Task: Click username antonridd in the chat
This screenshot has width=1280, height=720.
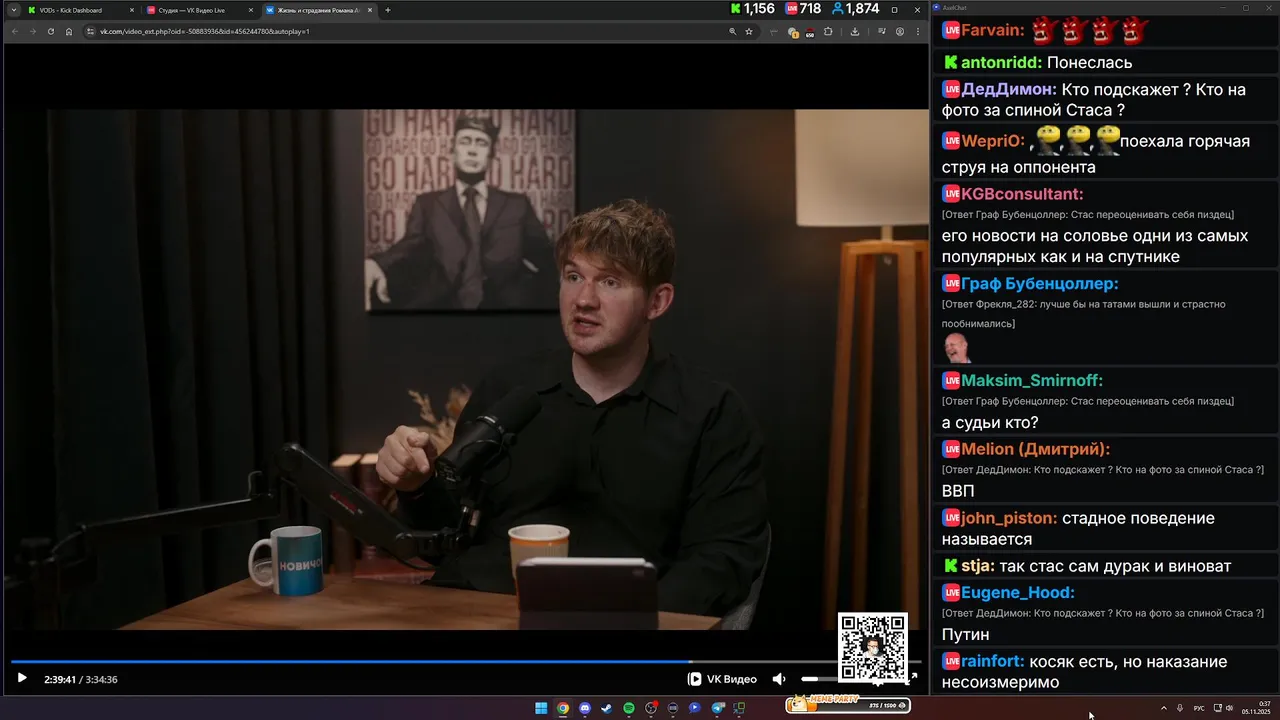Action: [x=1001, y=62]
